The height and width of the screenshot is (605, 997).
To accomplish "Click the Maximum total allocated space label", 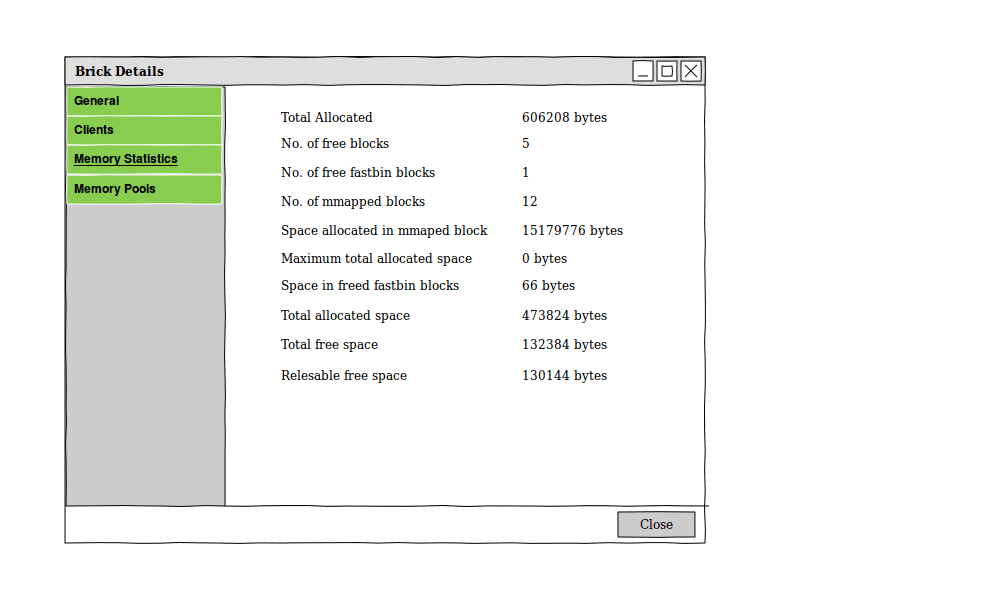I will click(x=376, y=258).
